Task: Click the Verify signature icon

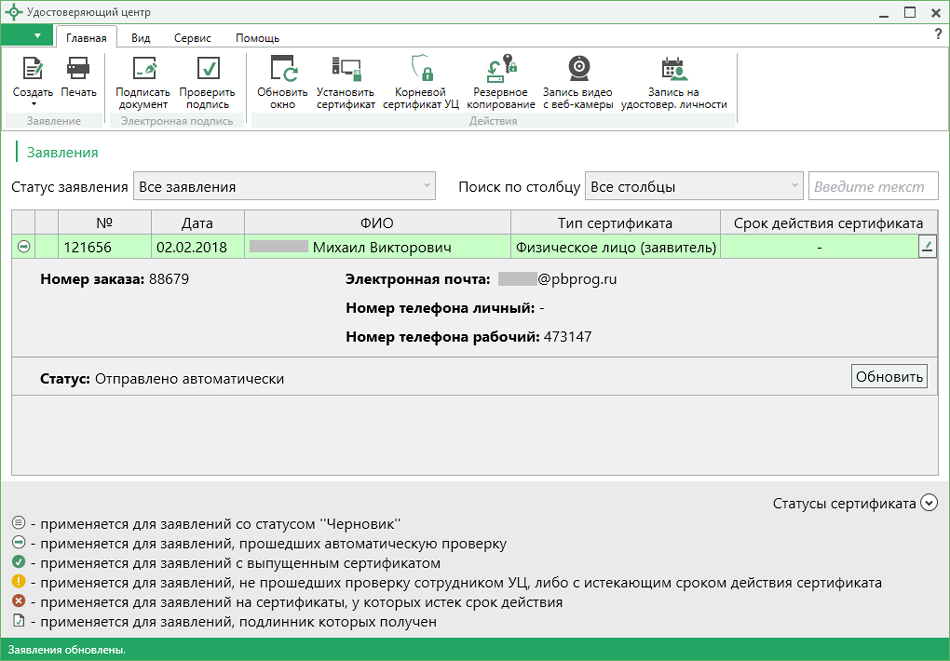Action: point(207,69)
